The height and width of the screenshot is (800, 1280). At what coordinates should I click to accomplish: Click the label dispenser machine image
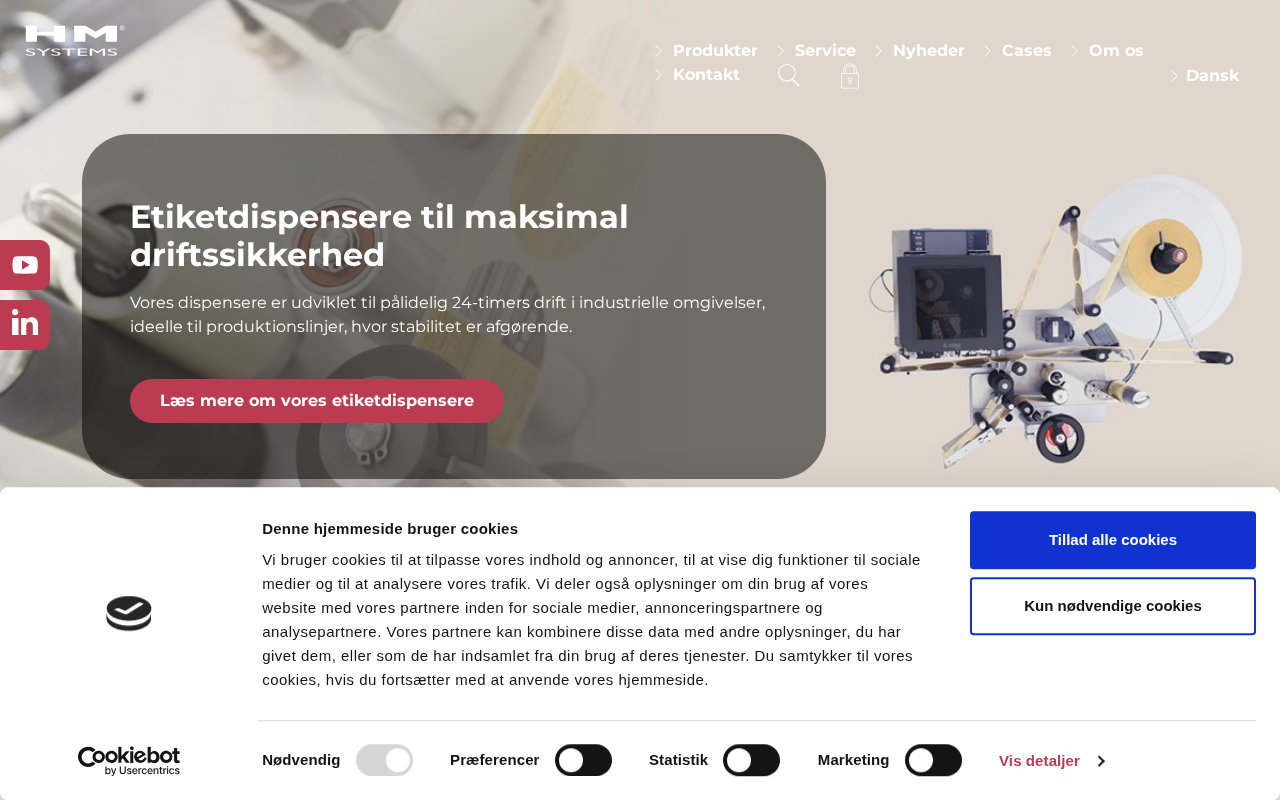tap(1056, 320)
